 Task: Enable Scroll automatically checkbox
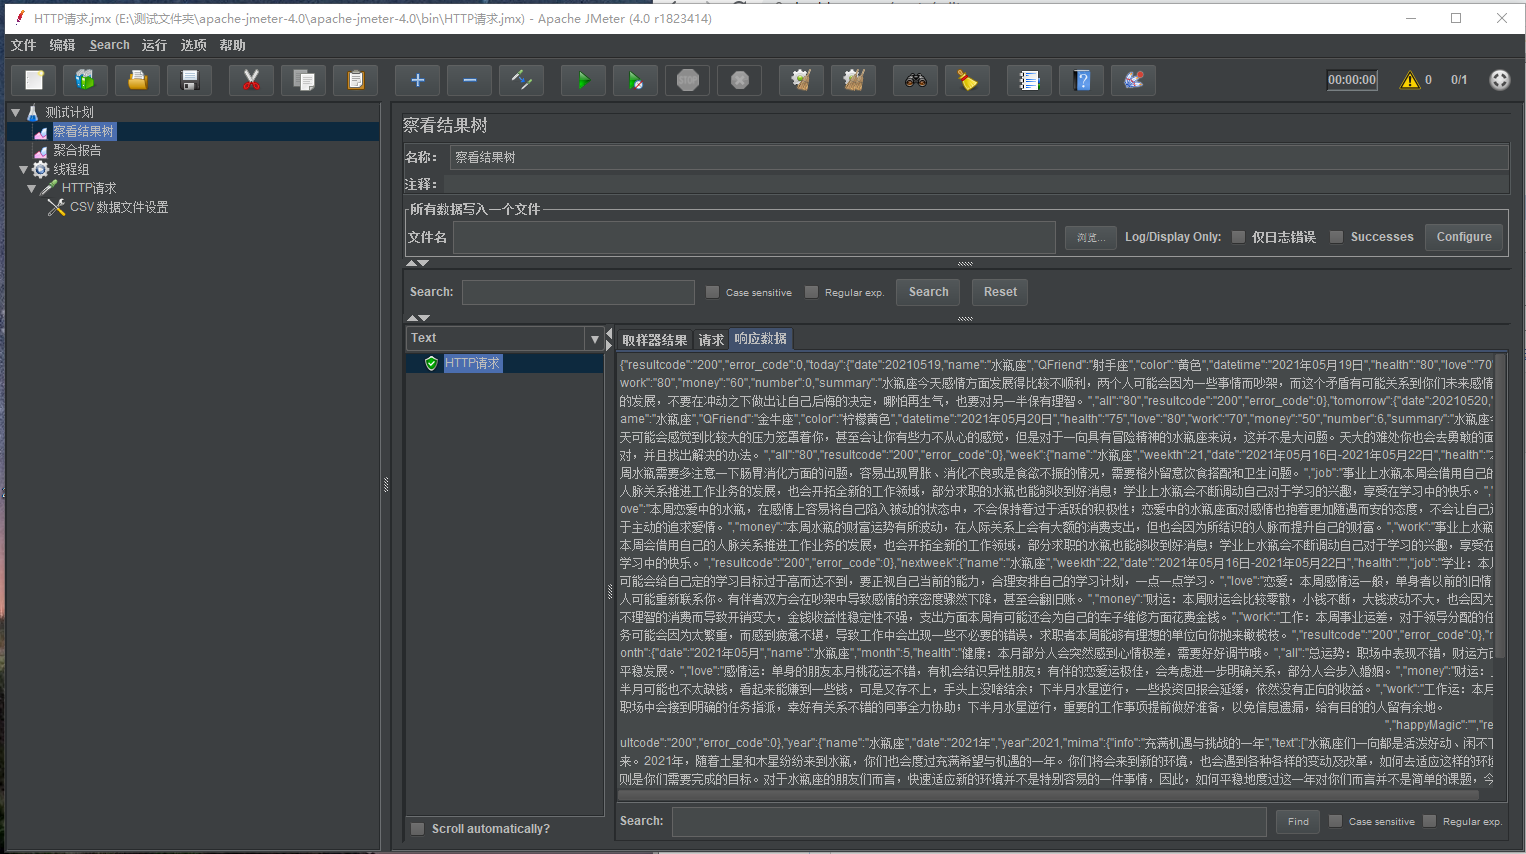(x=418, y=829)
